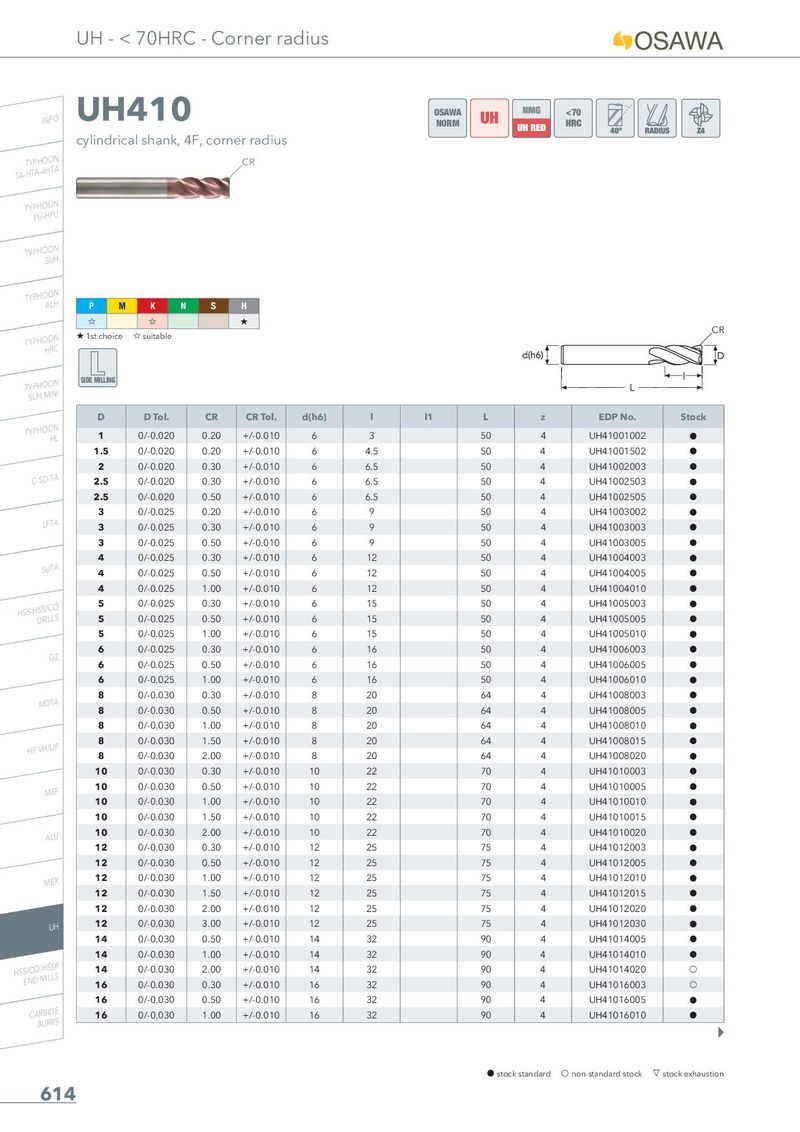Open the LFTA side tab
800x1132 pixels.
(x=32, y=526)
